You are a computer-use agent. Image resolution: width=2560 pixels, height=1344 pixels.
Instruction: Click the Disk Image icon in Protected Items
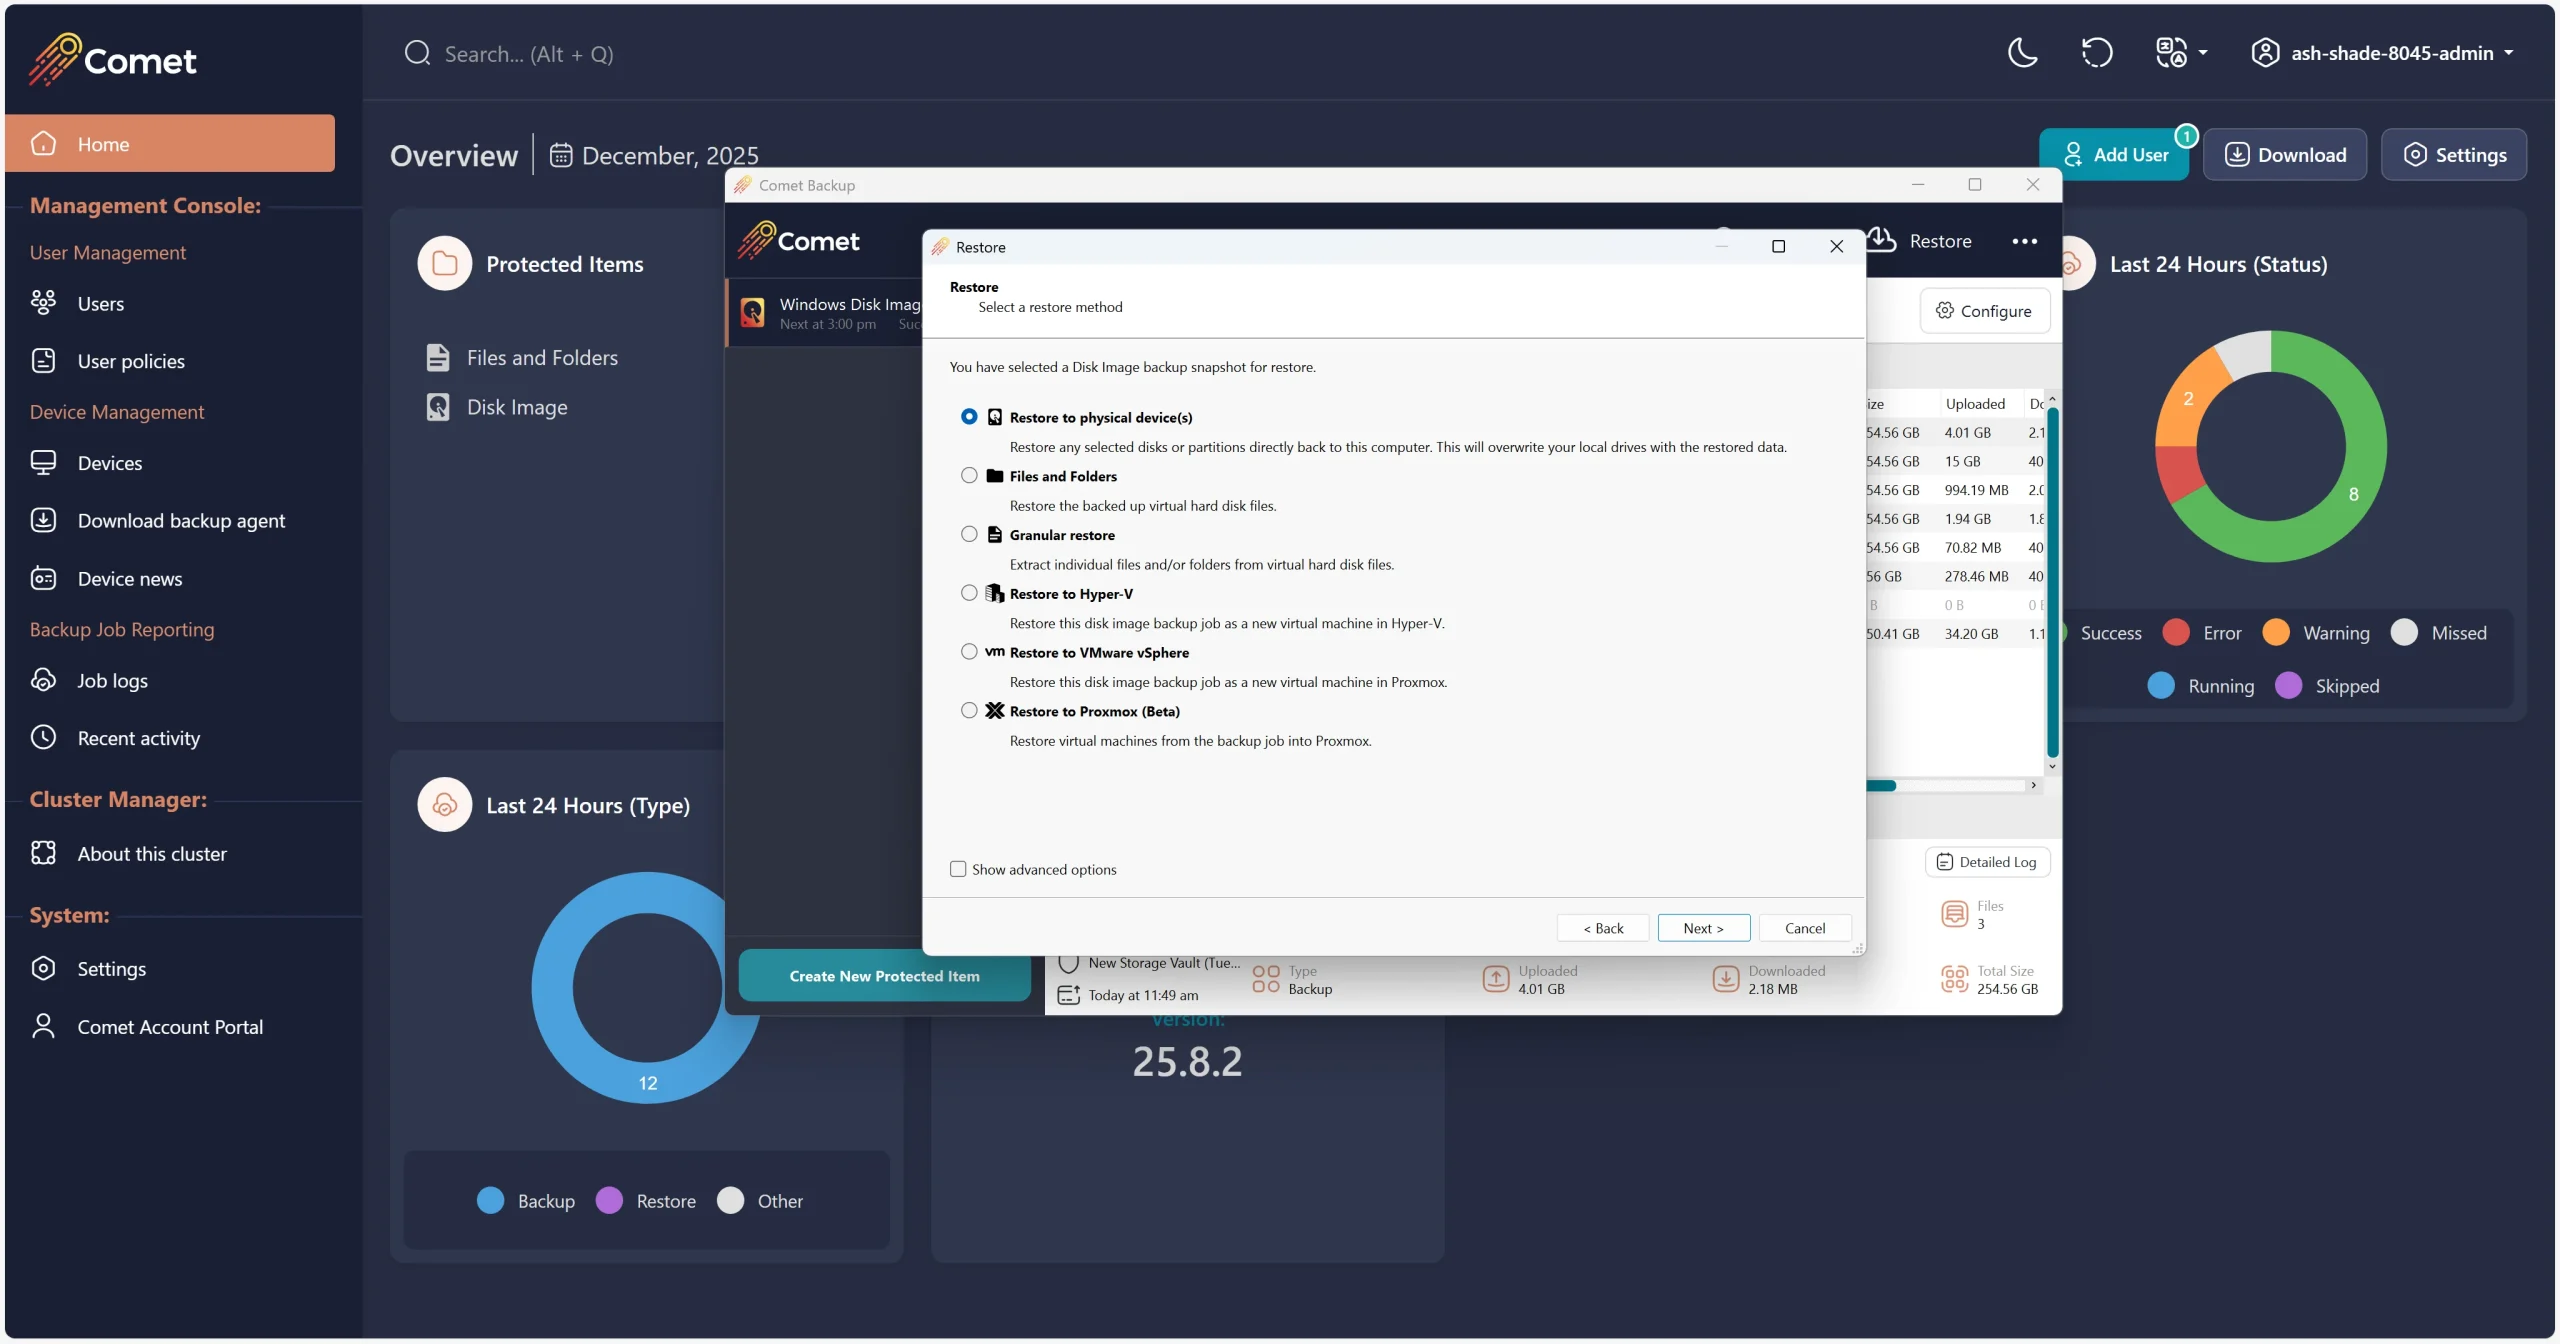click(438, 407)
